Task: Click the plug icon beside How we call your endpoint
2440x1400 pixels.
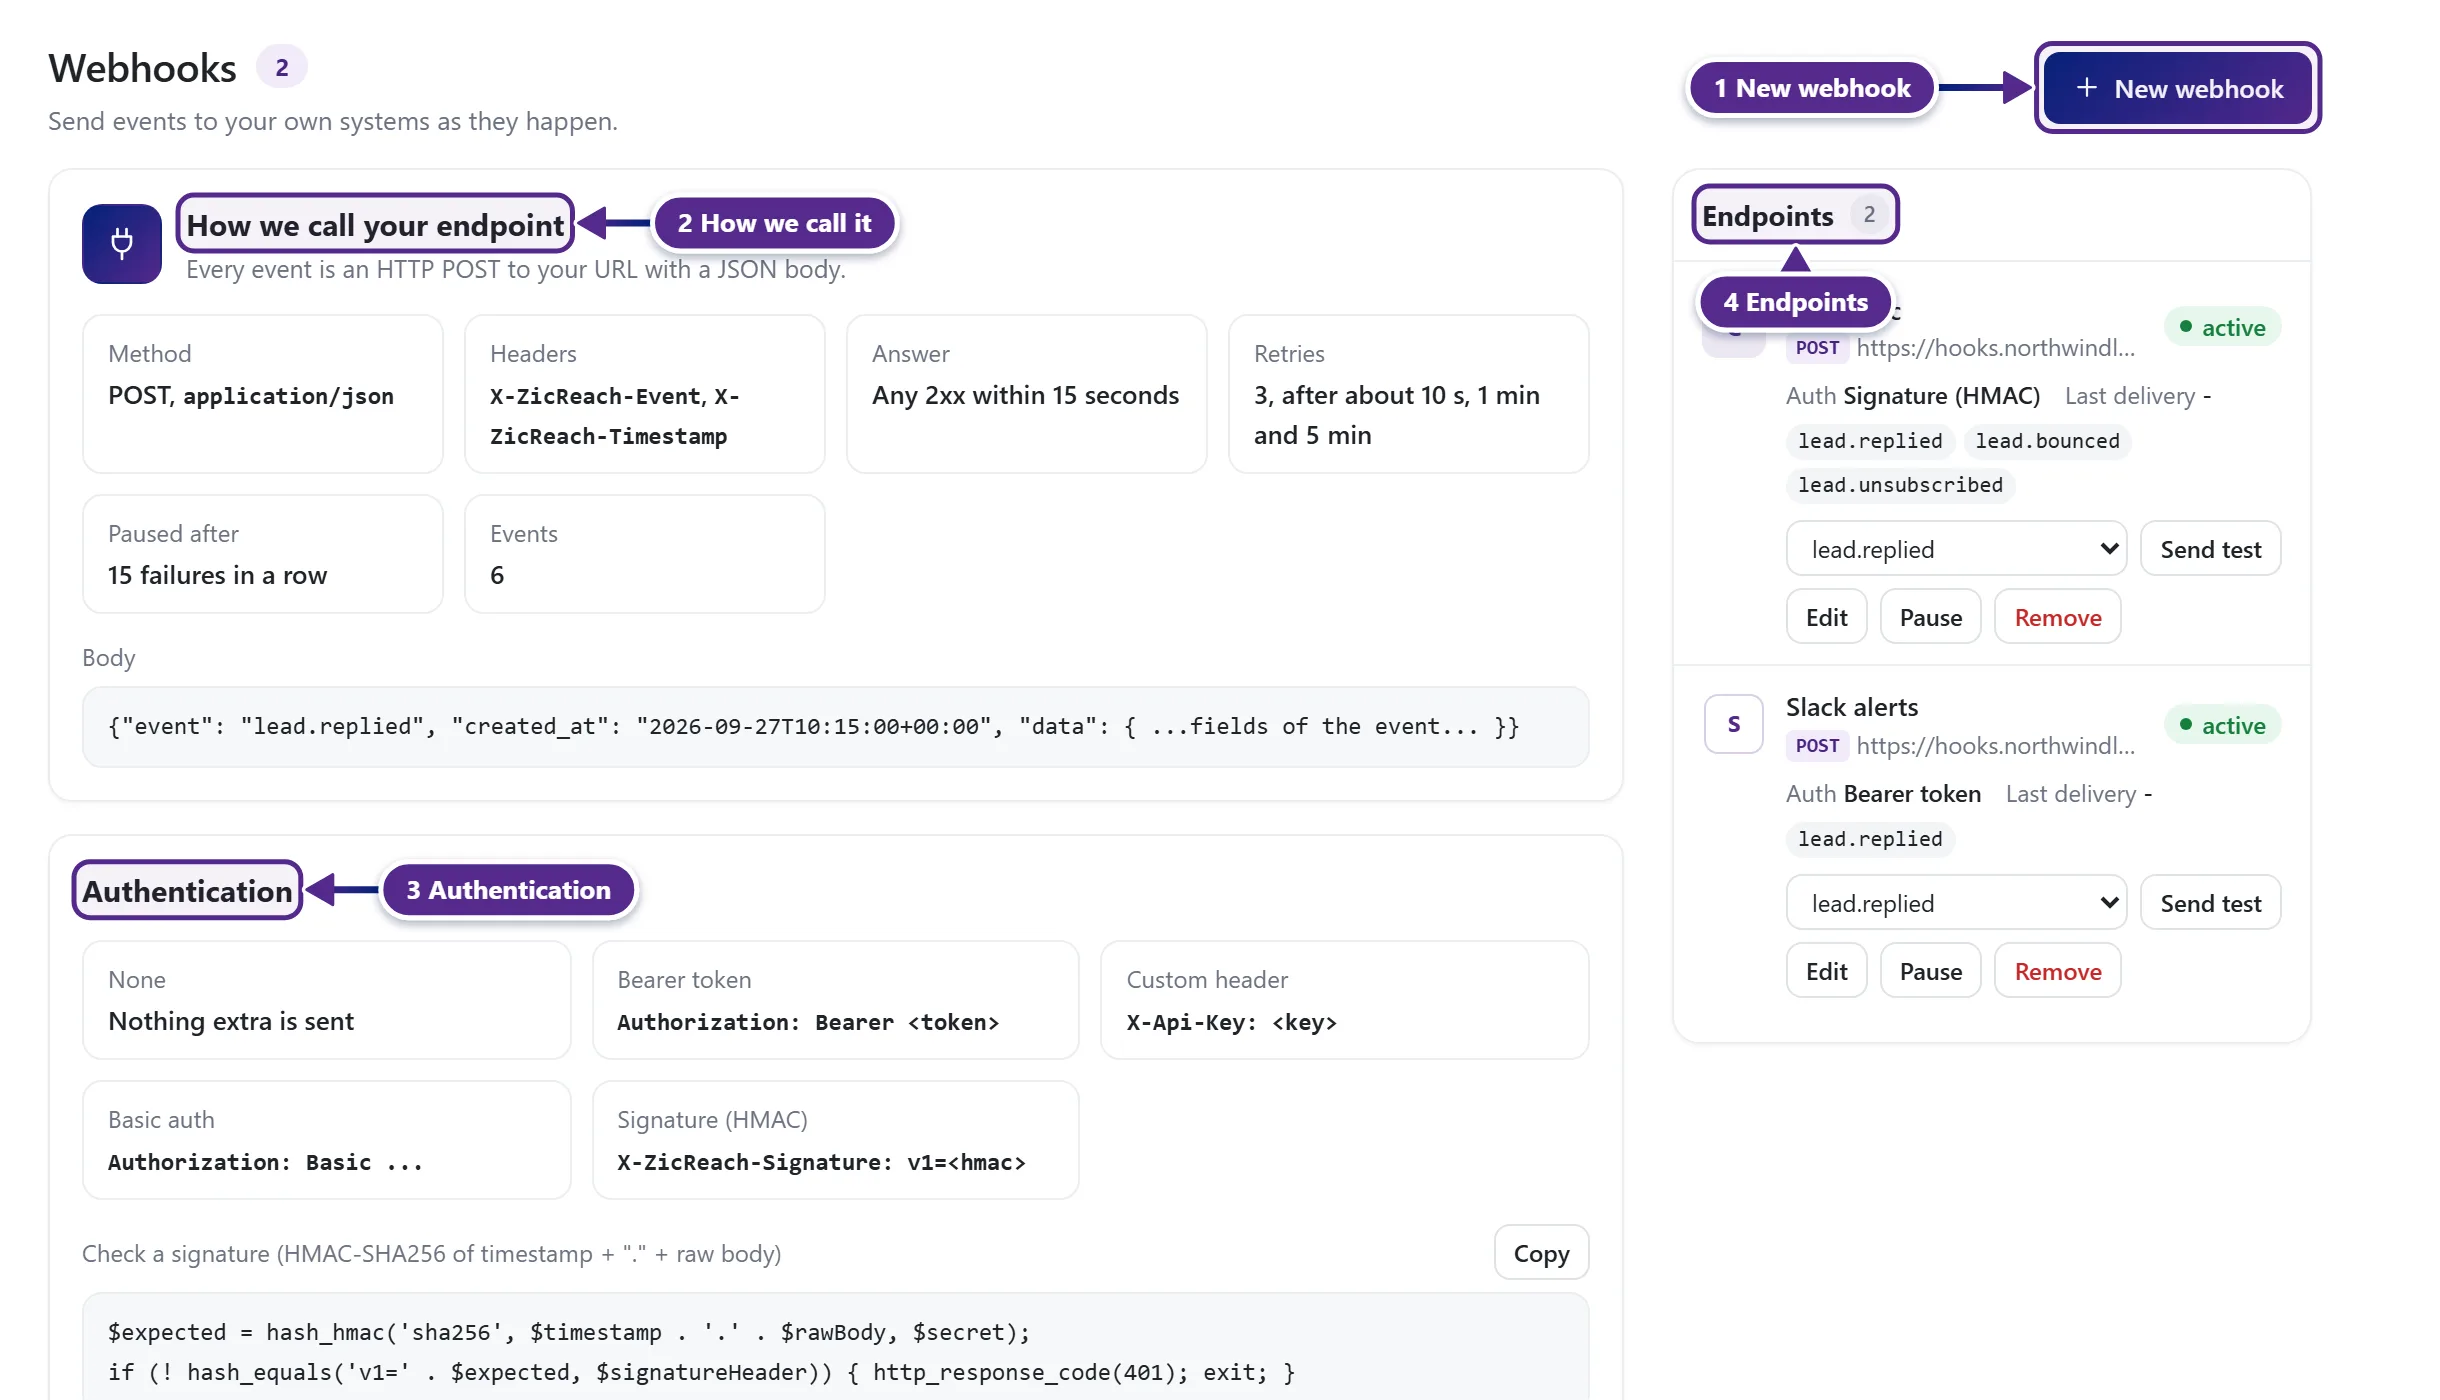Action: (x=122, y=244)
